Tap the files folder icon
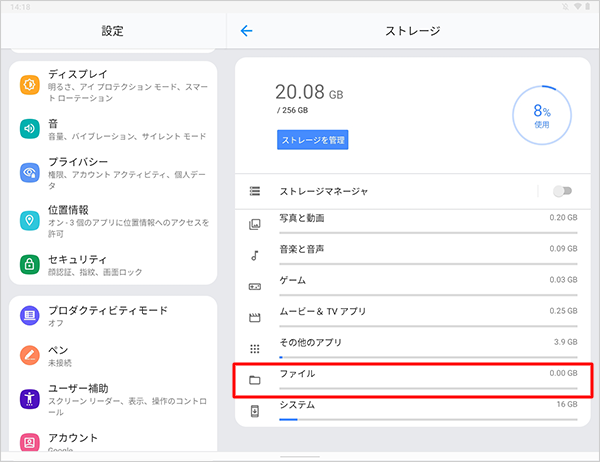Screen dimensions: 600x462 (255, 380)
